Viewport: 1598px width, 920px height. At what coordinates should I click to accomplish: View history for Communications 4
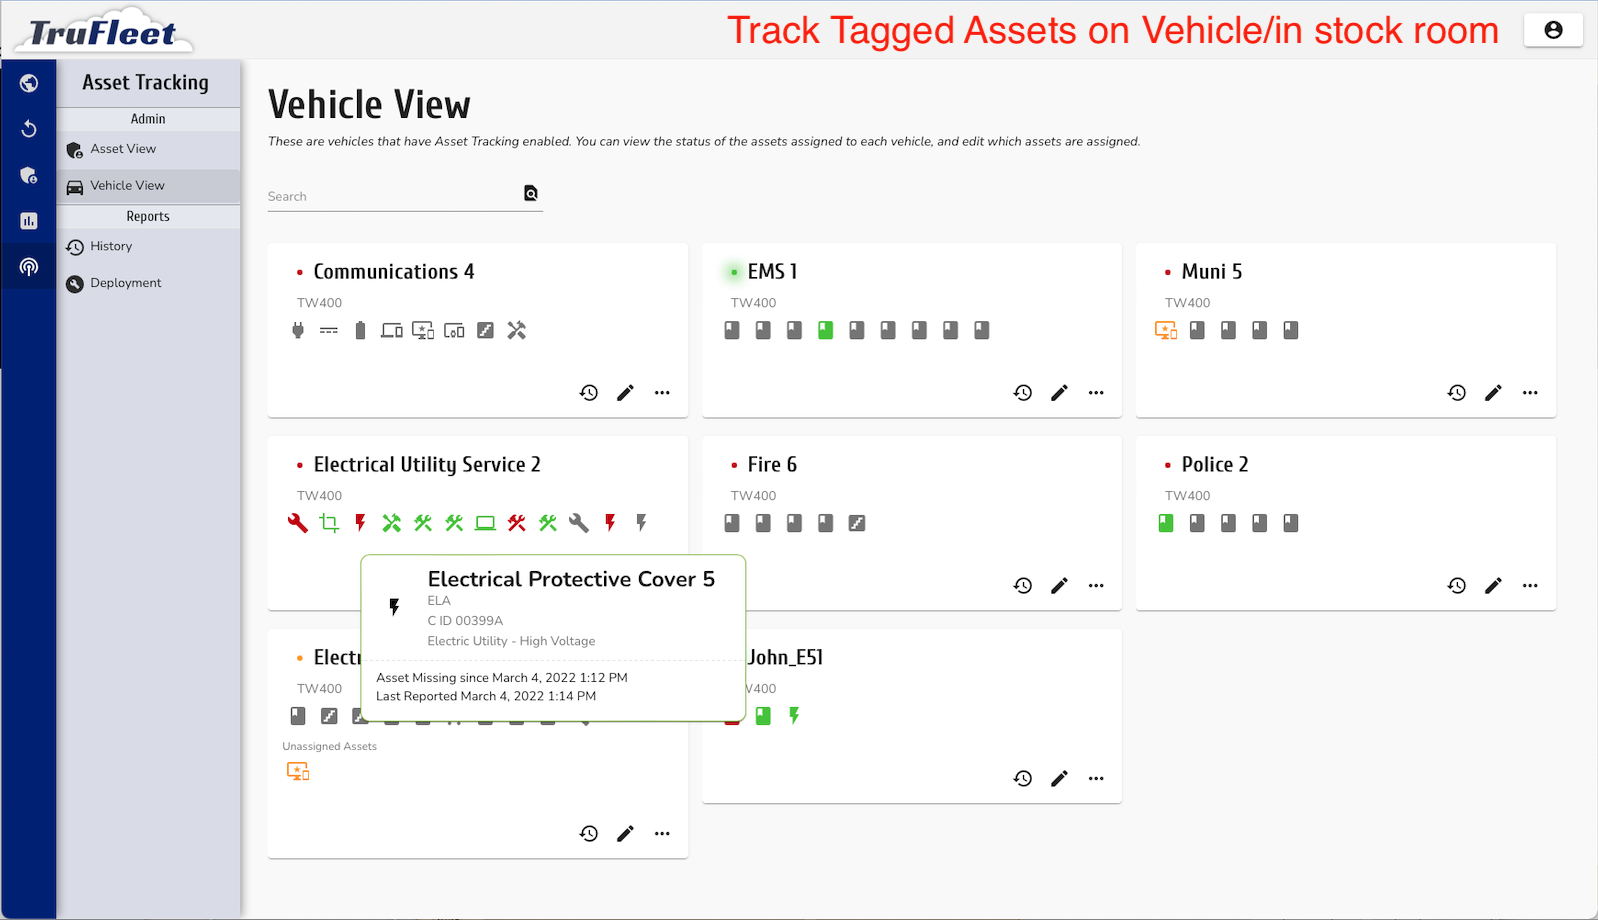pyautogui.click(x=589, y=393)
